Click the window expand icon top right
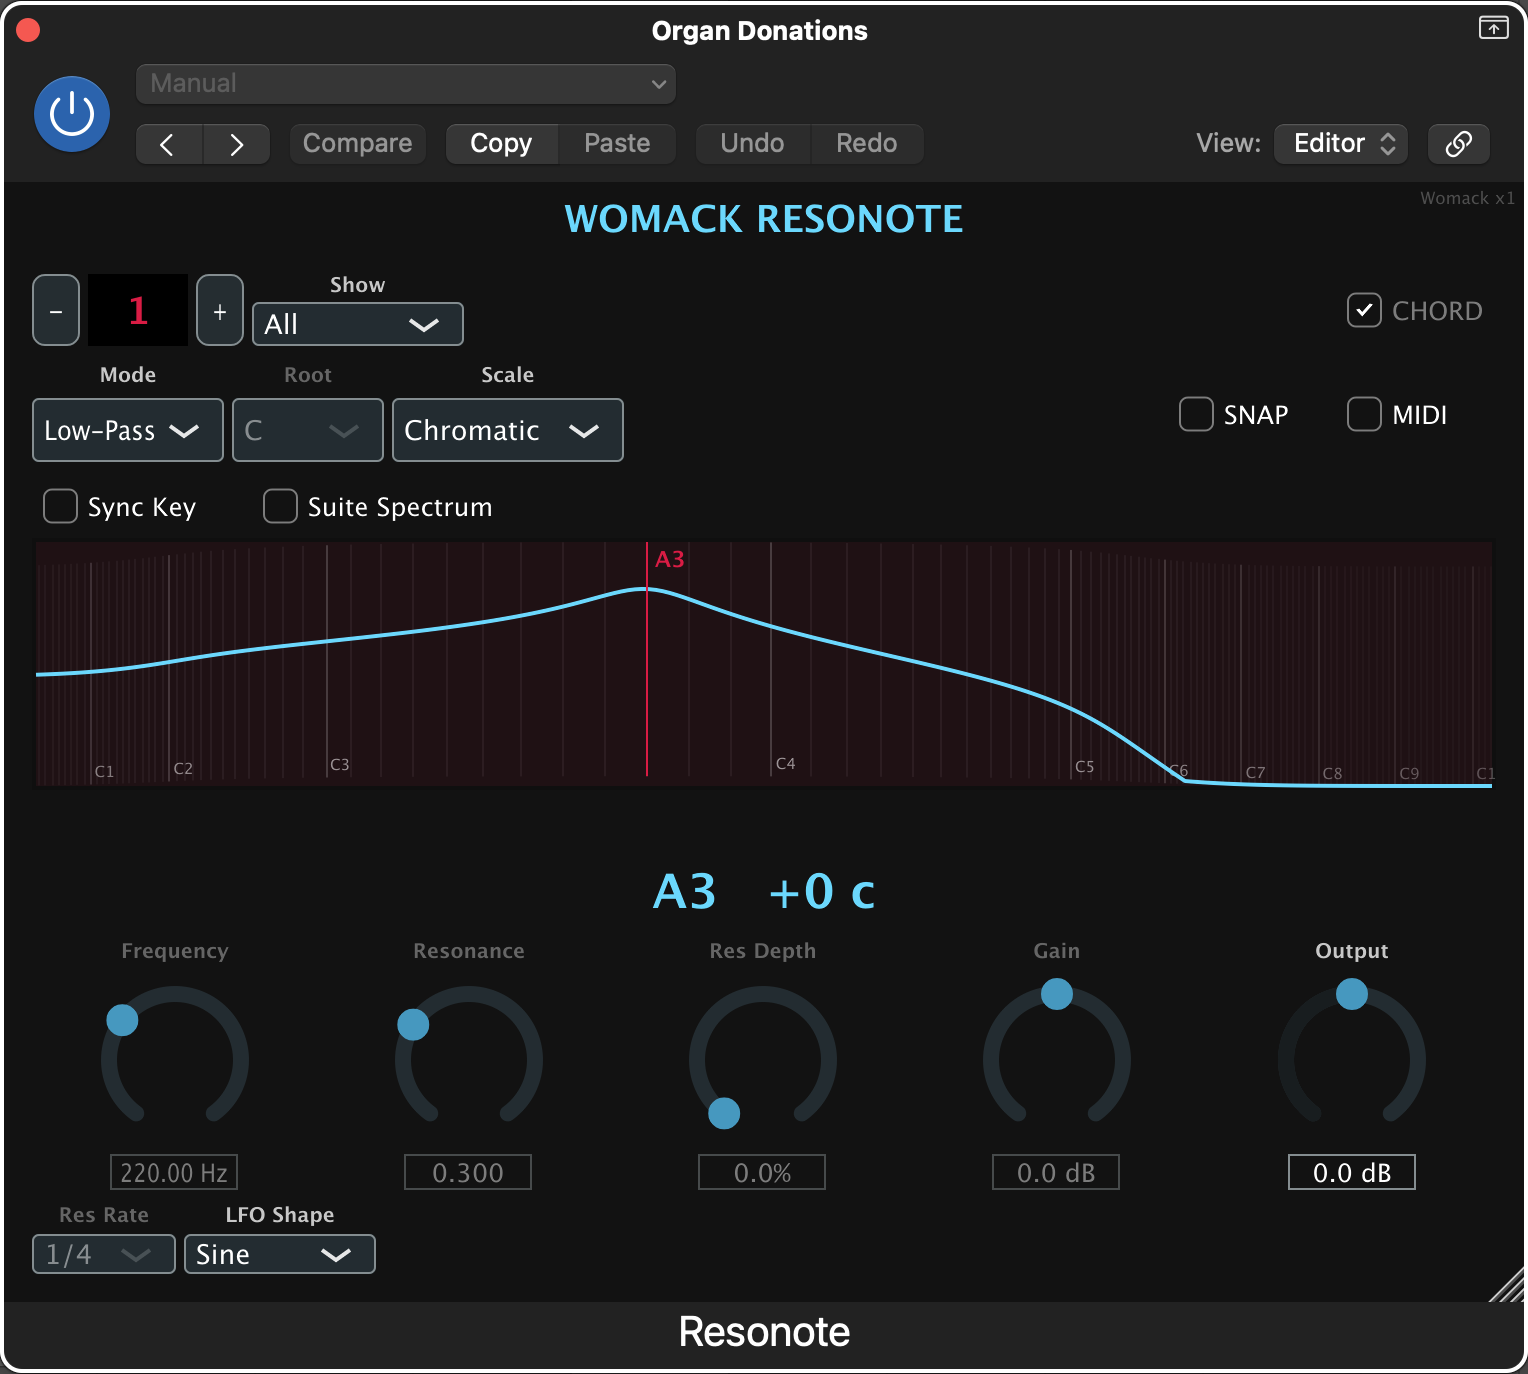 click(1493, 28)
